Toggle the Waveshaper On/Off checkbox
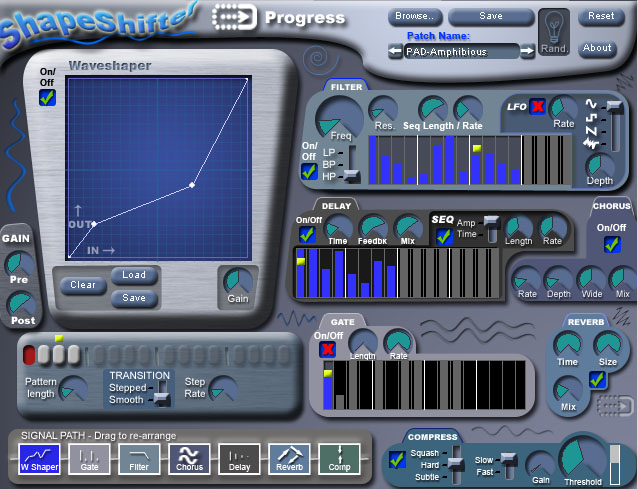Viewport: 638px width, 489px height. click(47, 98)
